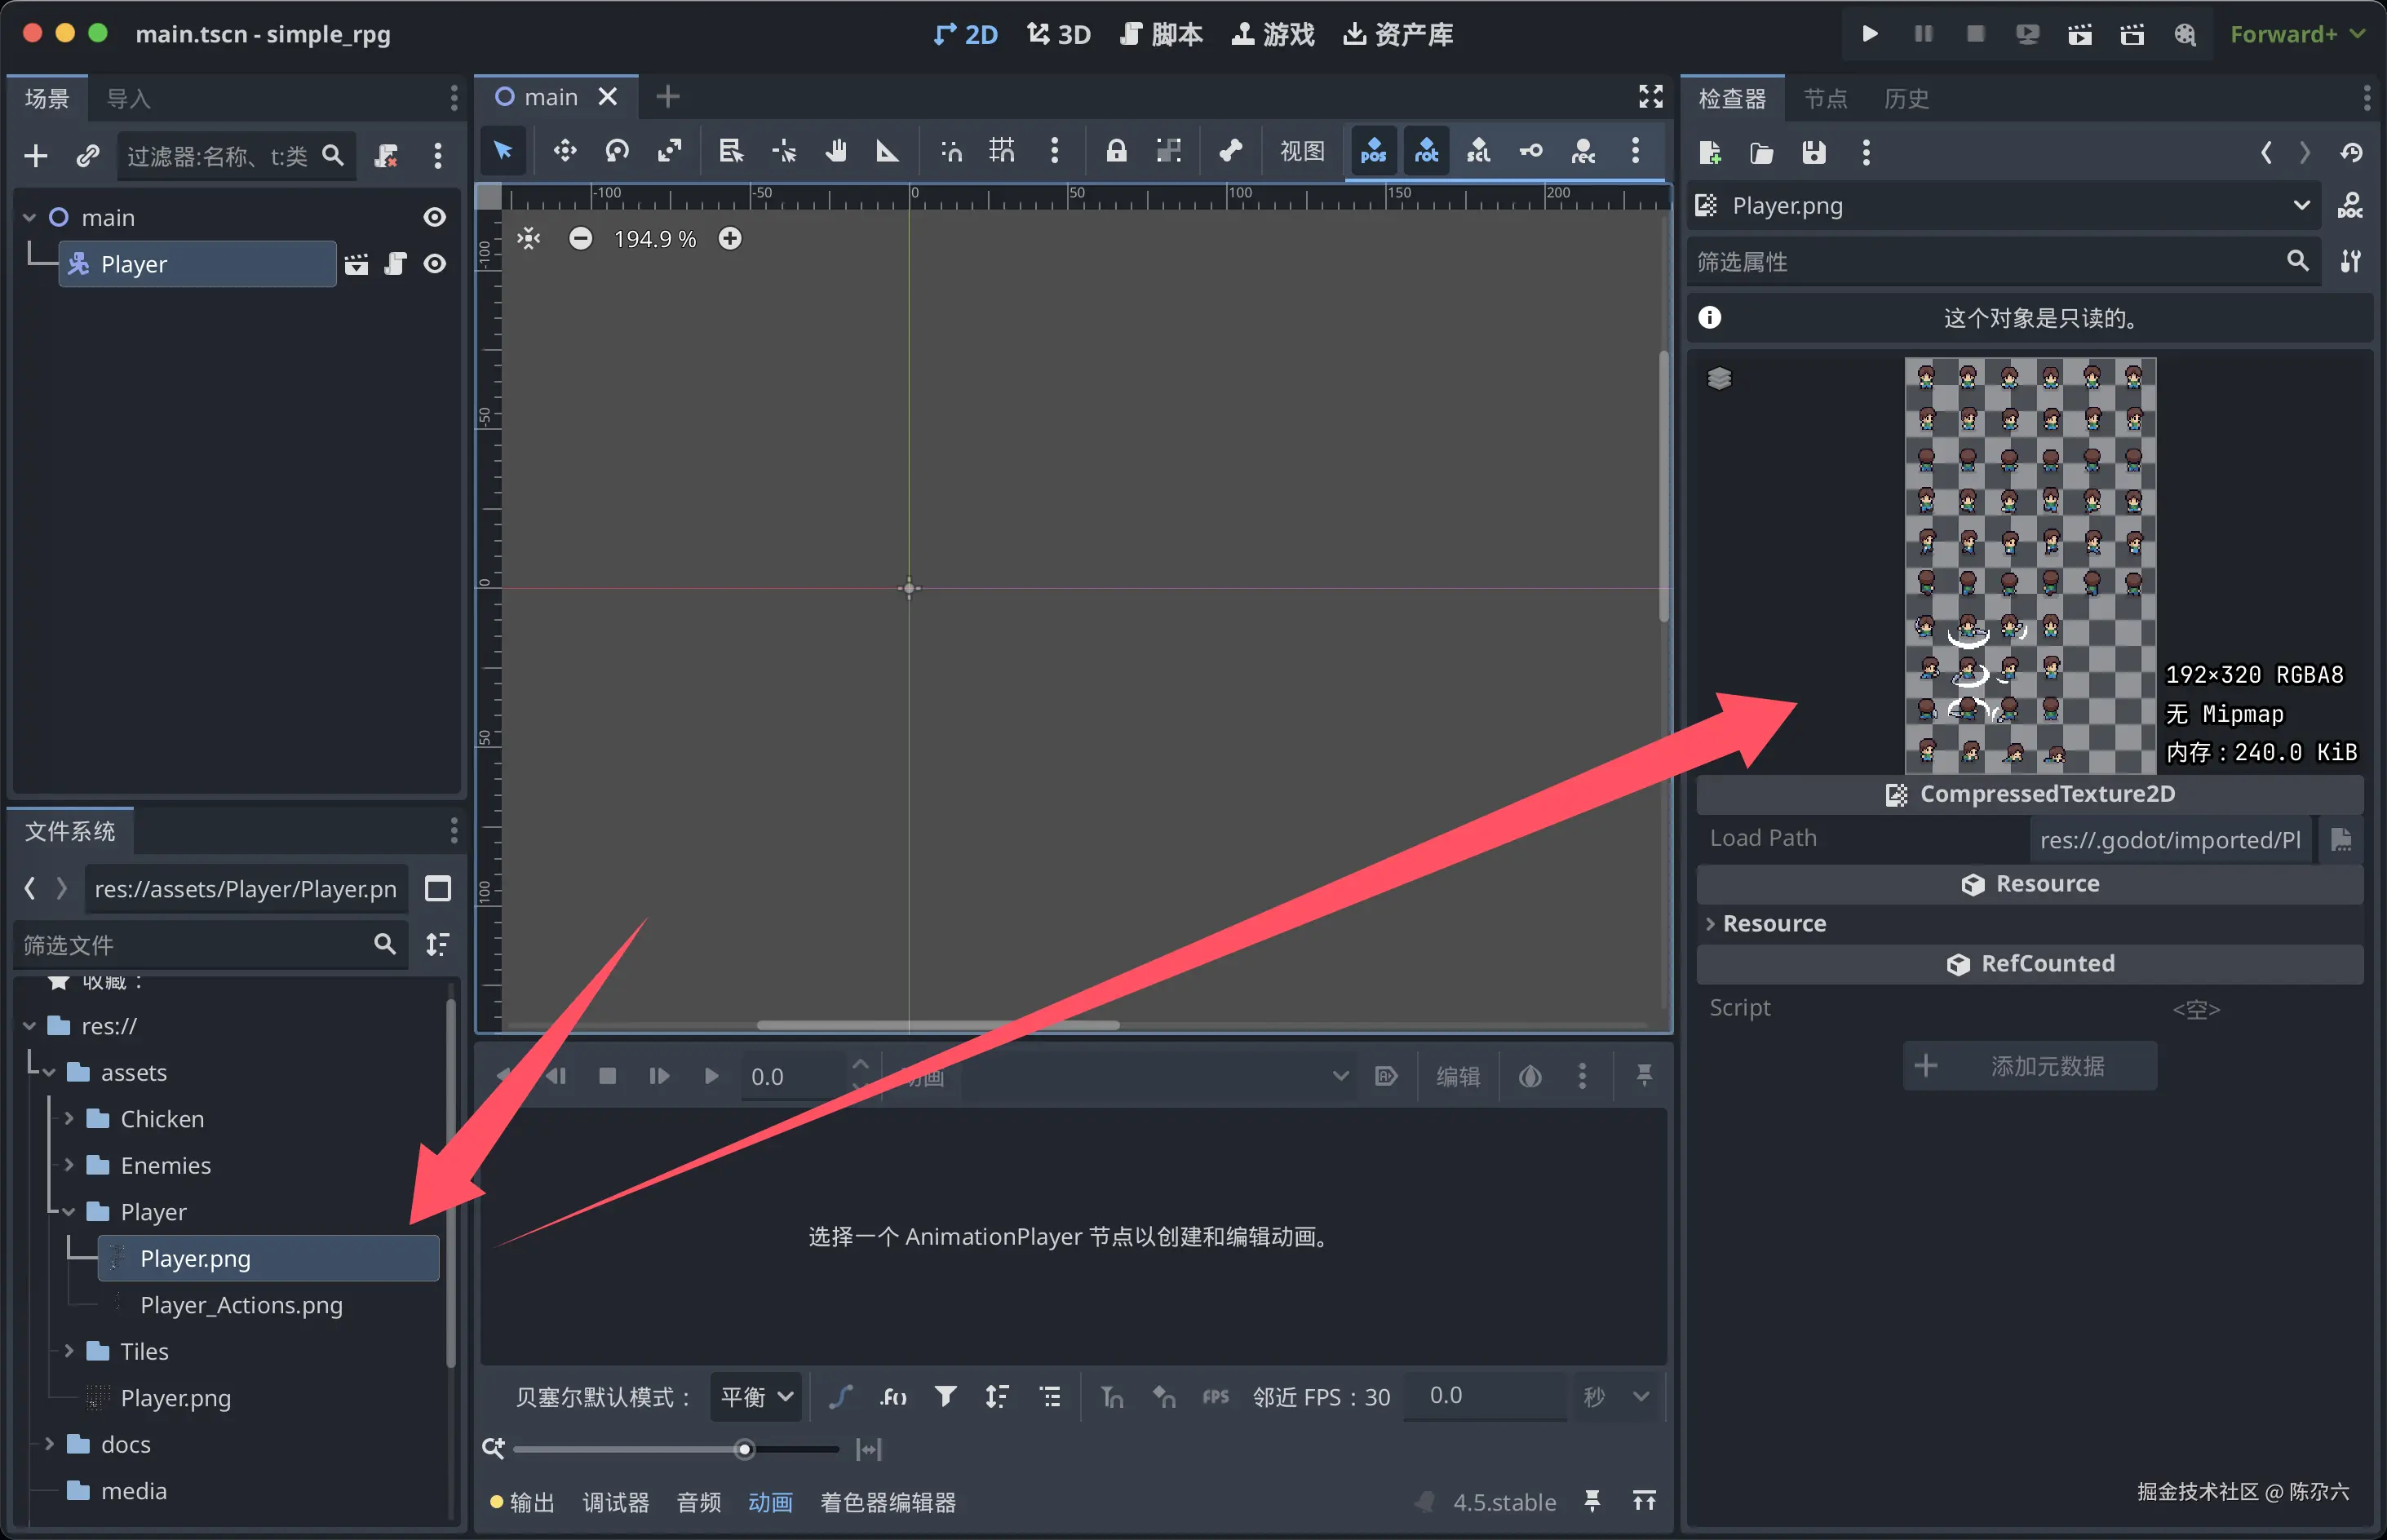Screen dimensions: 2387x1540
Task: Run the project with play button
Action: click(1869, 34)
